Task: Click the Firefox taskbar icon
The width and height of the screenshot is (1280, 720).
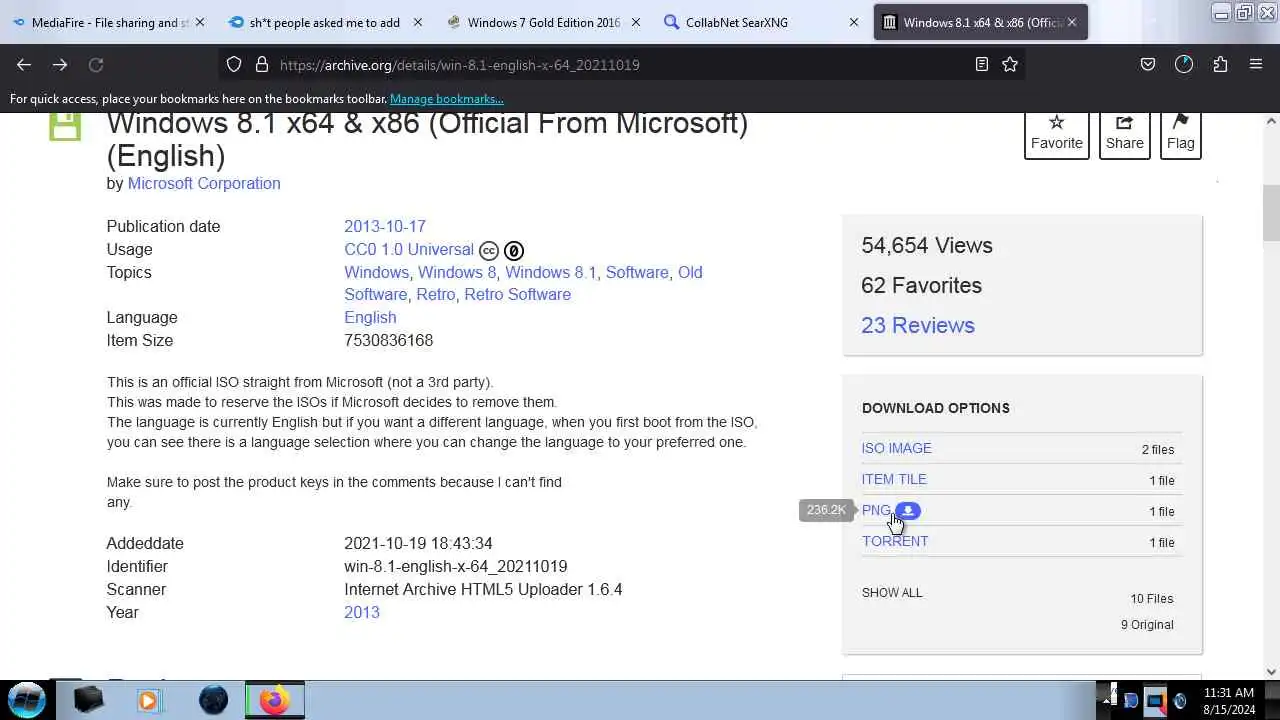Action: [275, 700]
